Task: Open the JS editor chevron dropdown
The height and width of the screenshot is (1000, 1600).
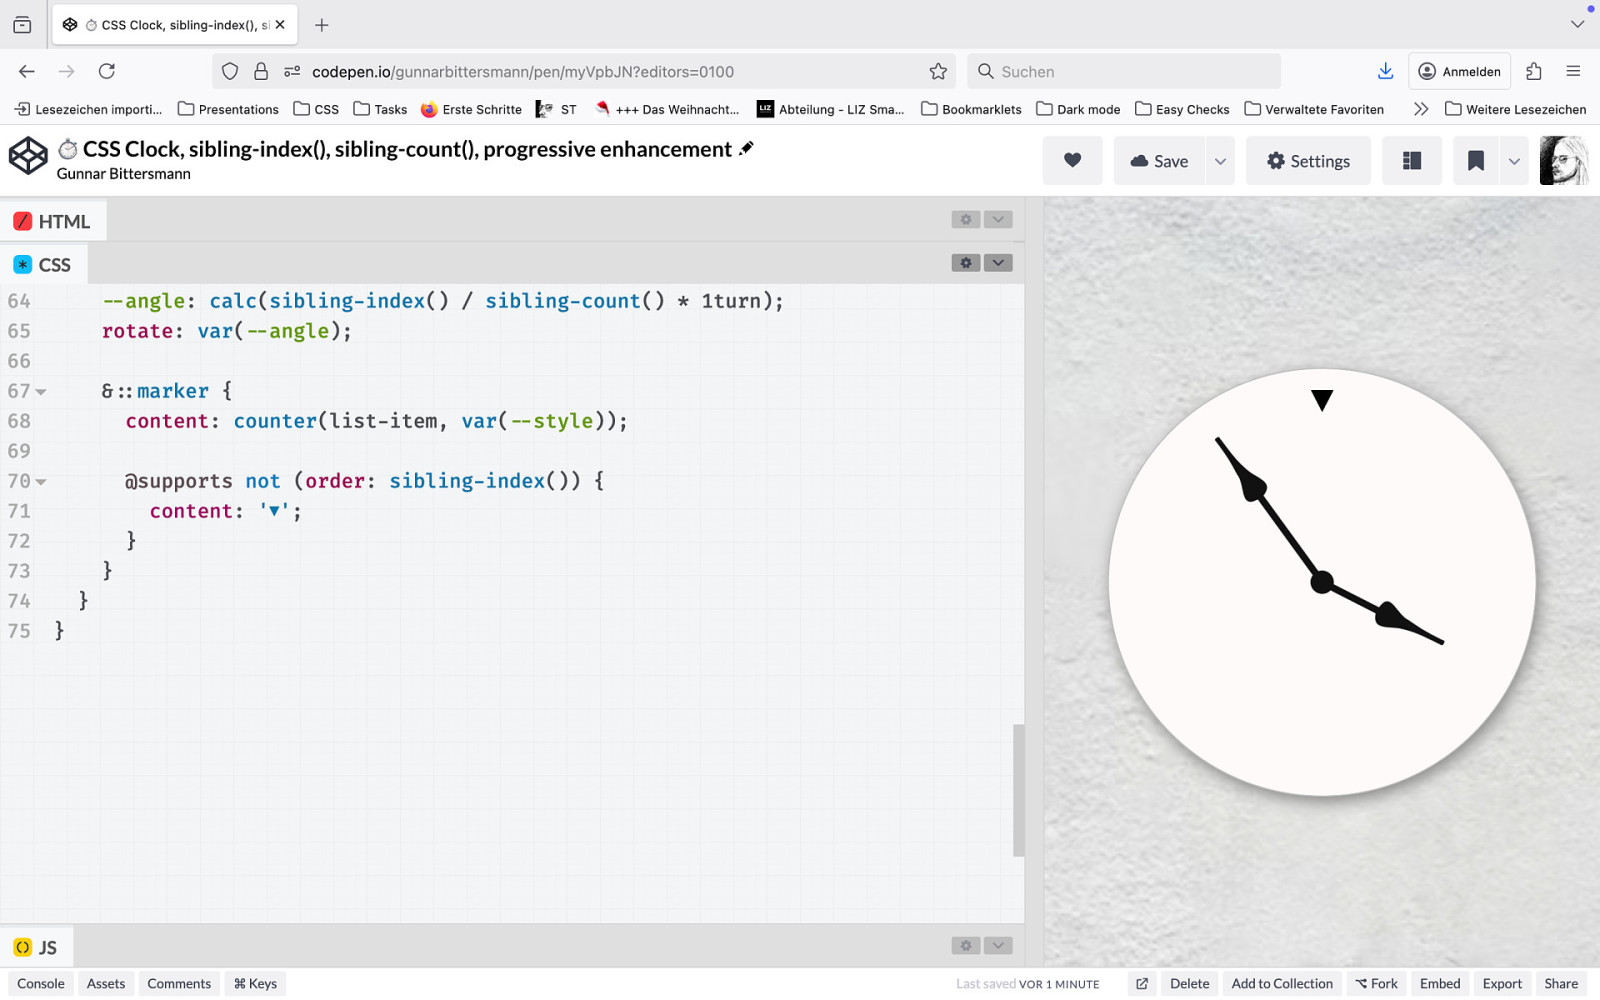Action: 998,946
